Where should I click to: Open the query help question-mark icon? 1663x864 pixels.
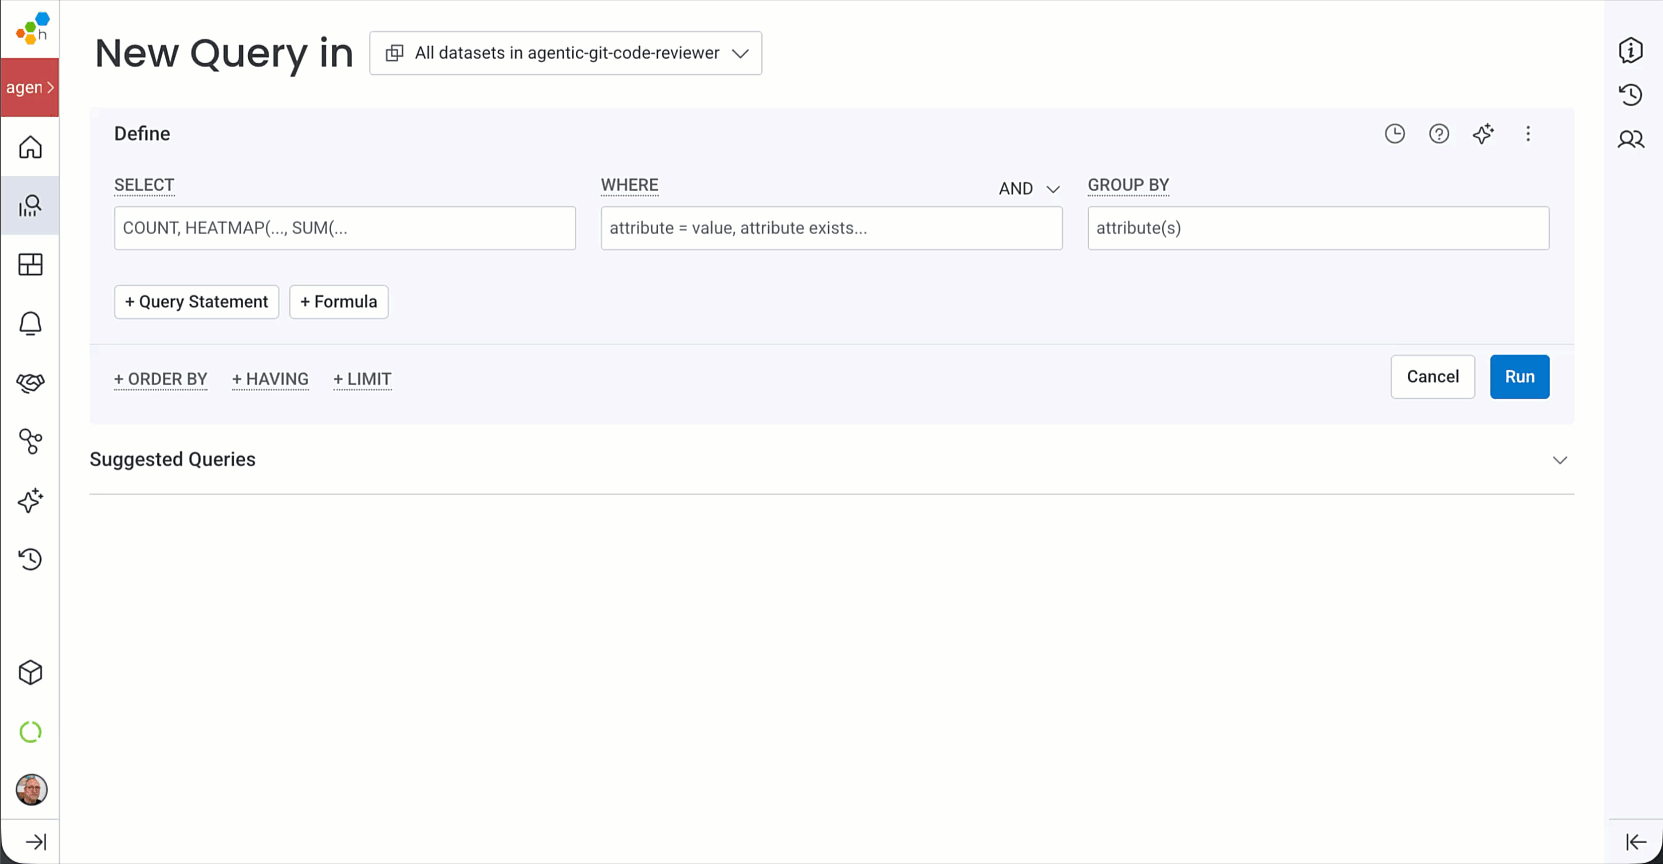tap(1439, 134)
